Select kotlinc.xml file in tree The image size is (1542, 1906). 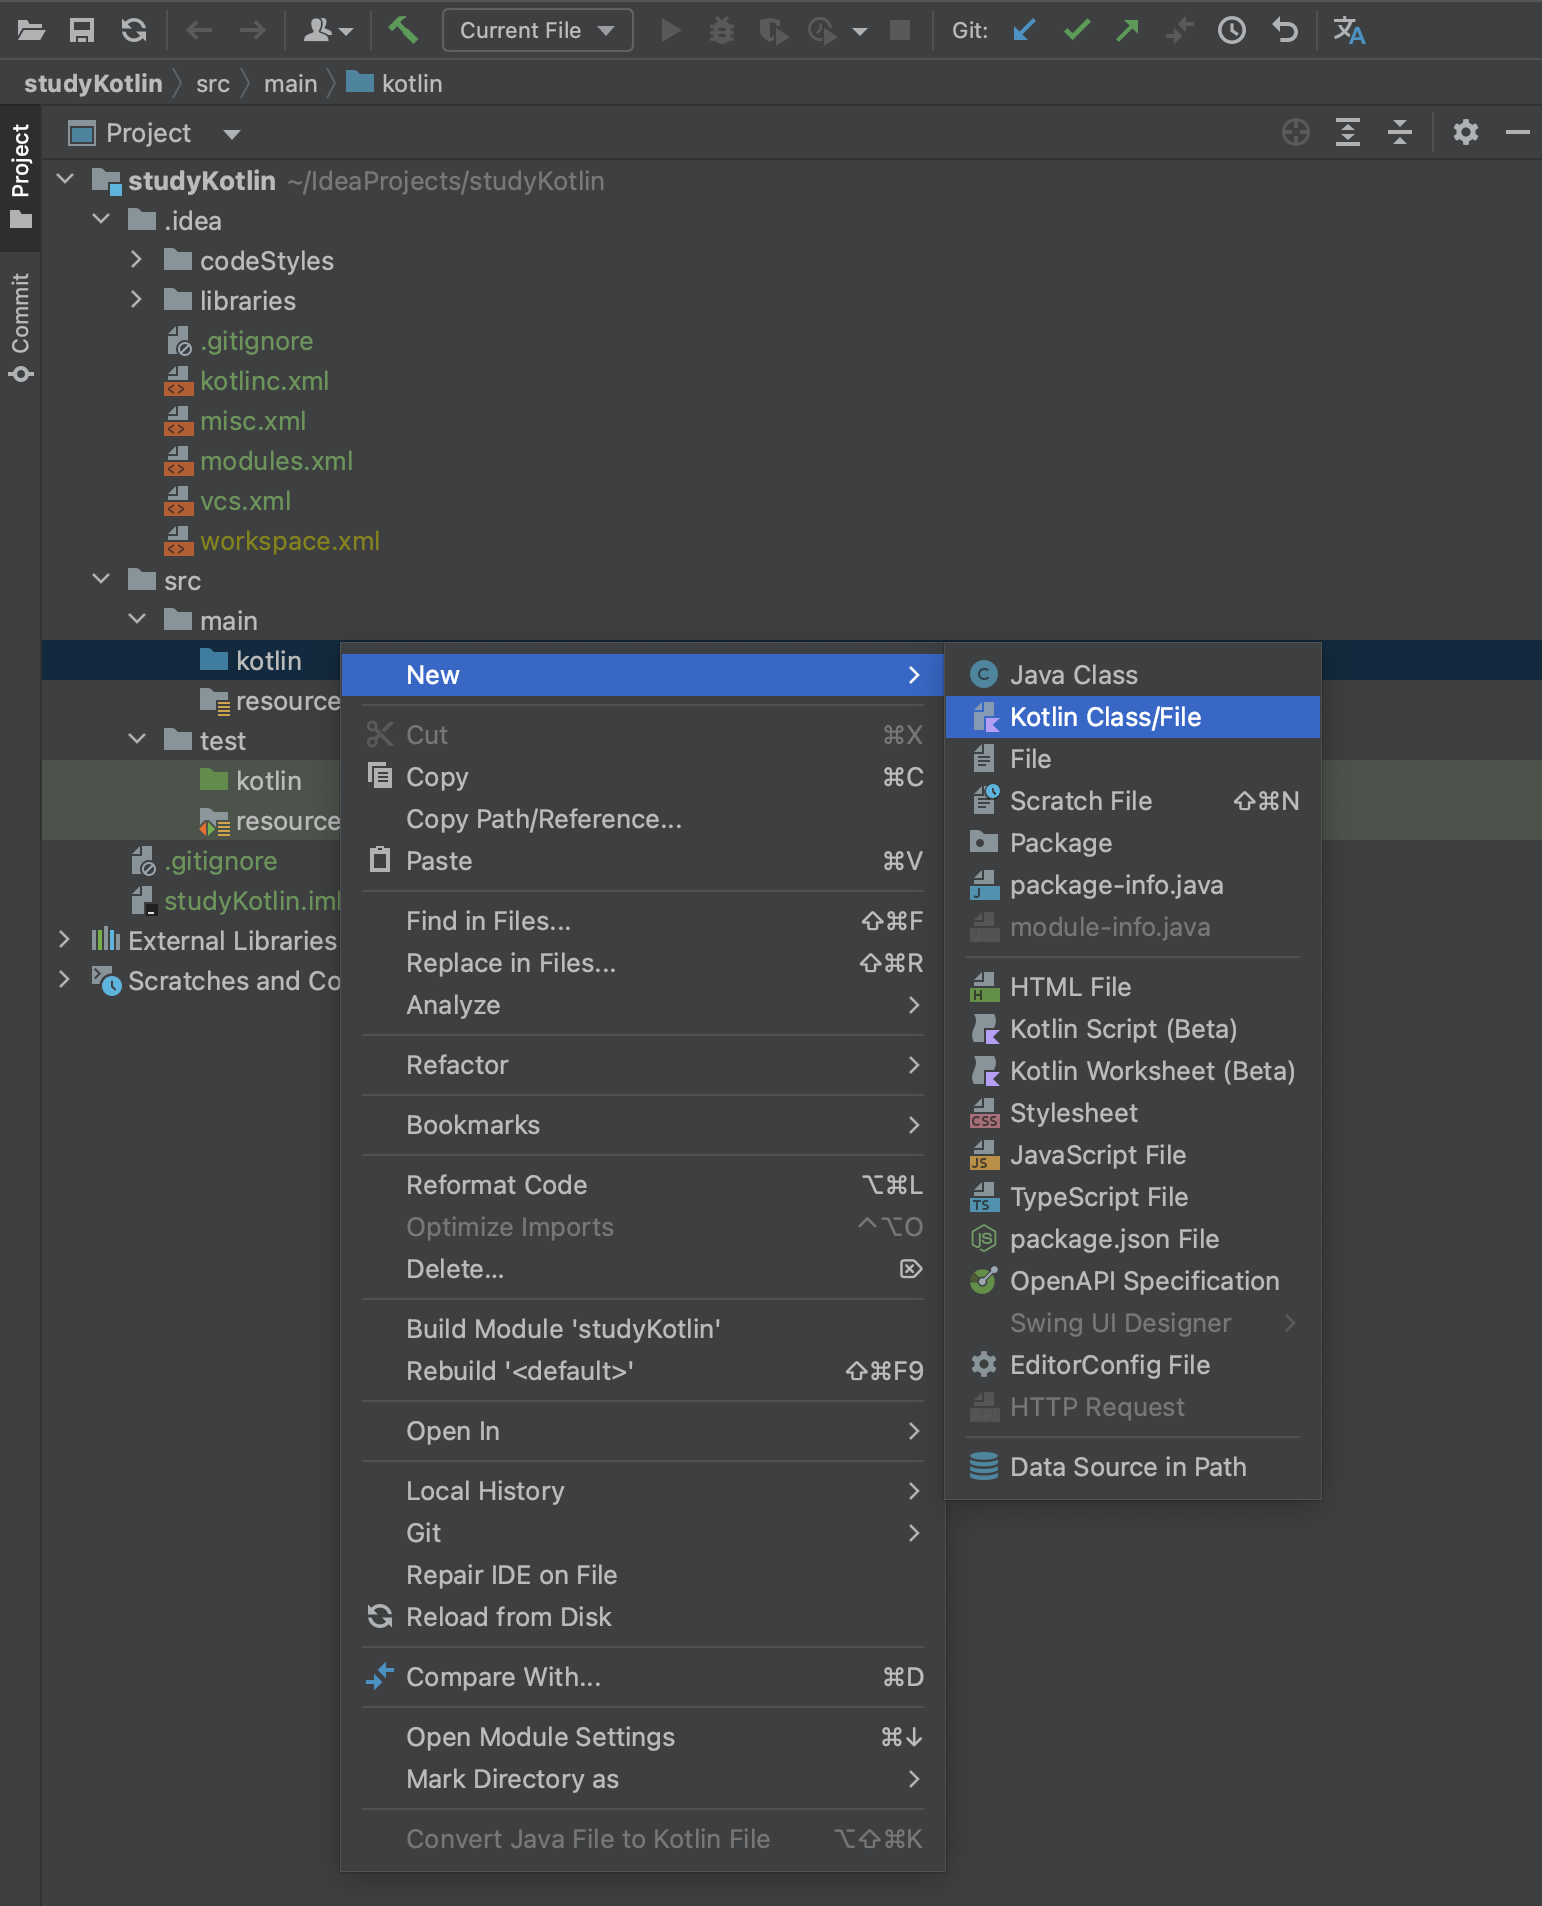point(264,381)
